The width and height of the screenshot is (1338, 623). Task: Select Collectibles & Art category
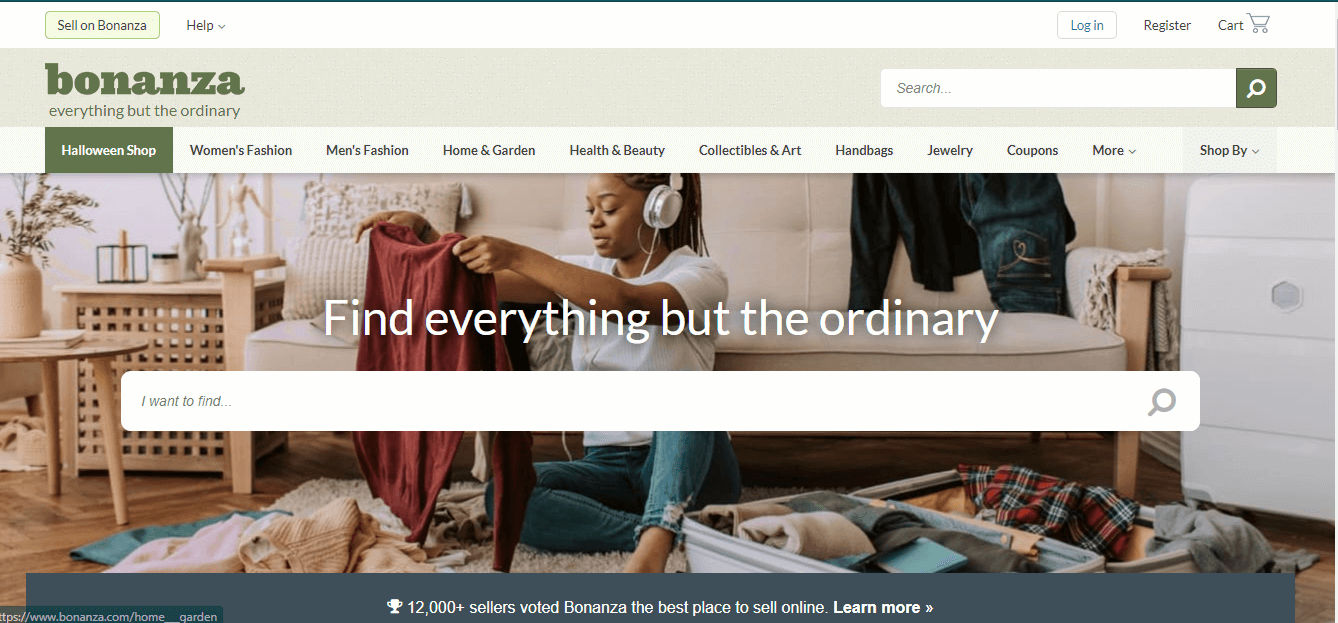(x=750, y=150)
